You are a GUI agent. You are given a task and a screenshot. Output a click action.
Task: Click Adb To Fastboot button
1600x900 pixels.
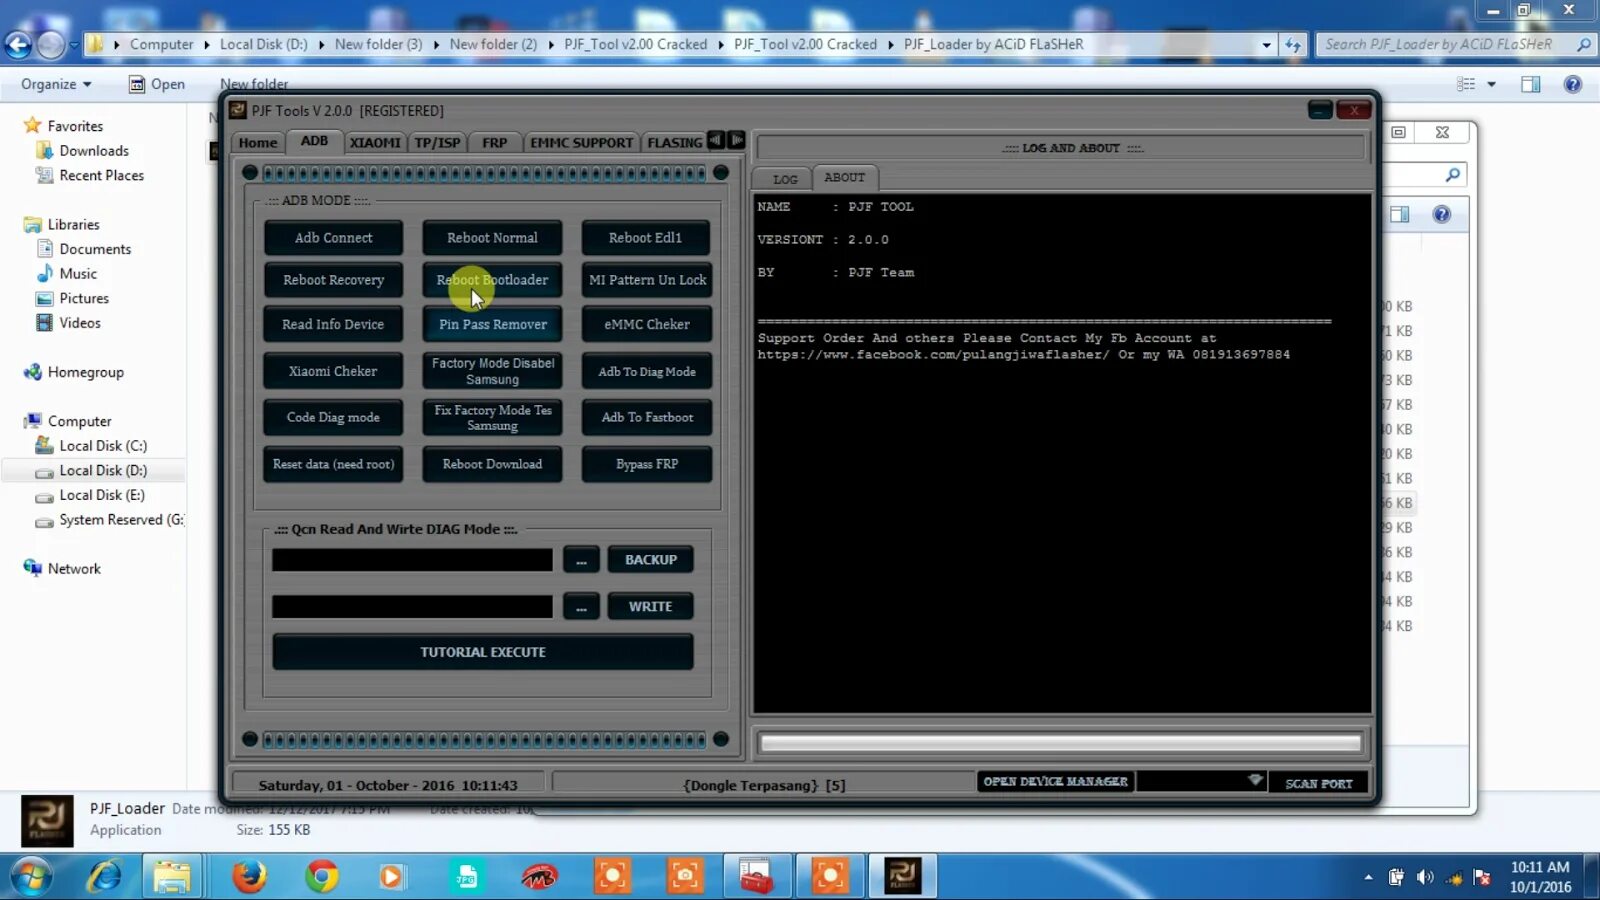point(647,417)
